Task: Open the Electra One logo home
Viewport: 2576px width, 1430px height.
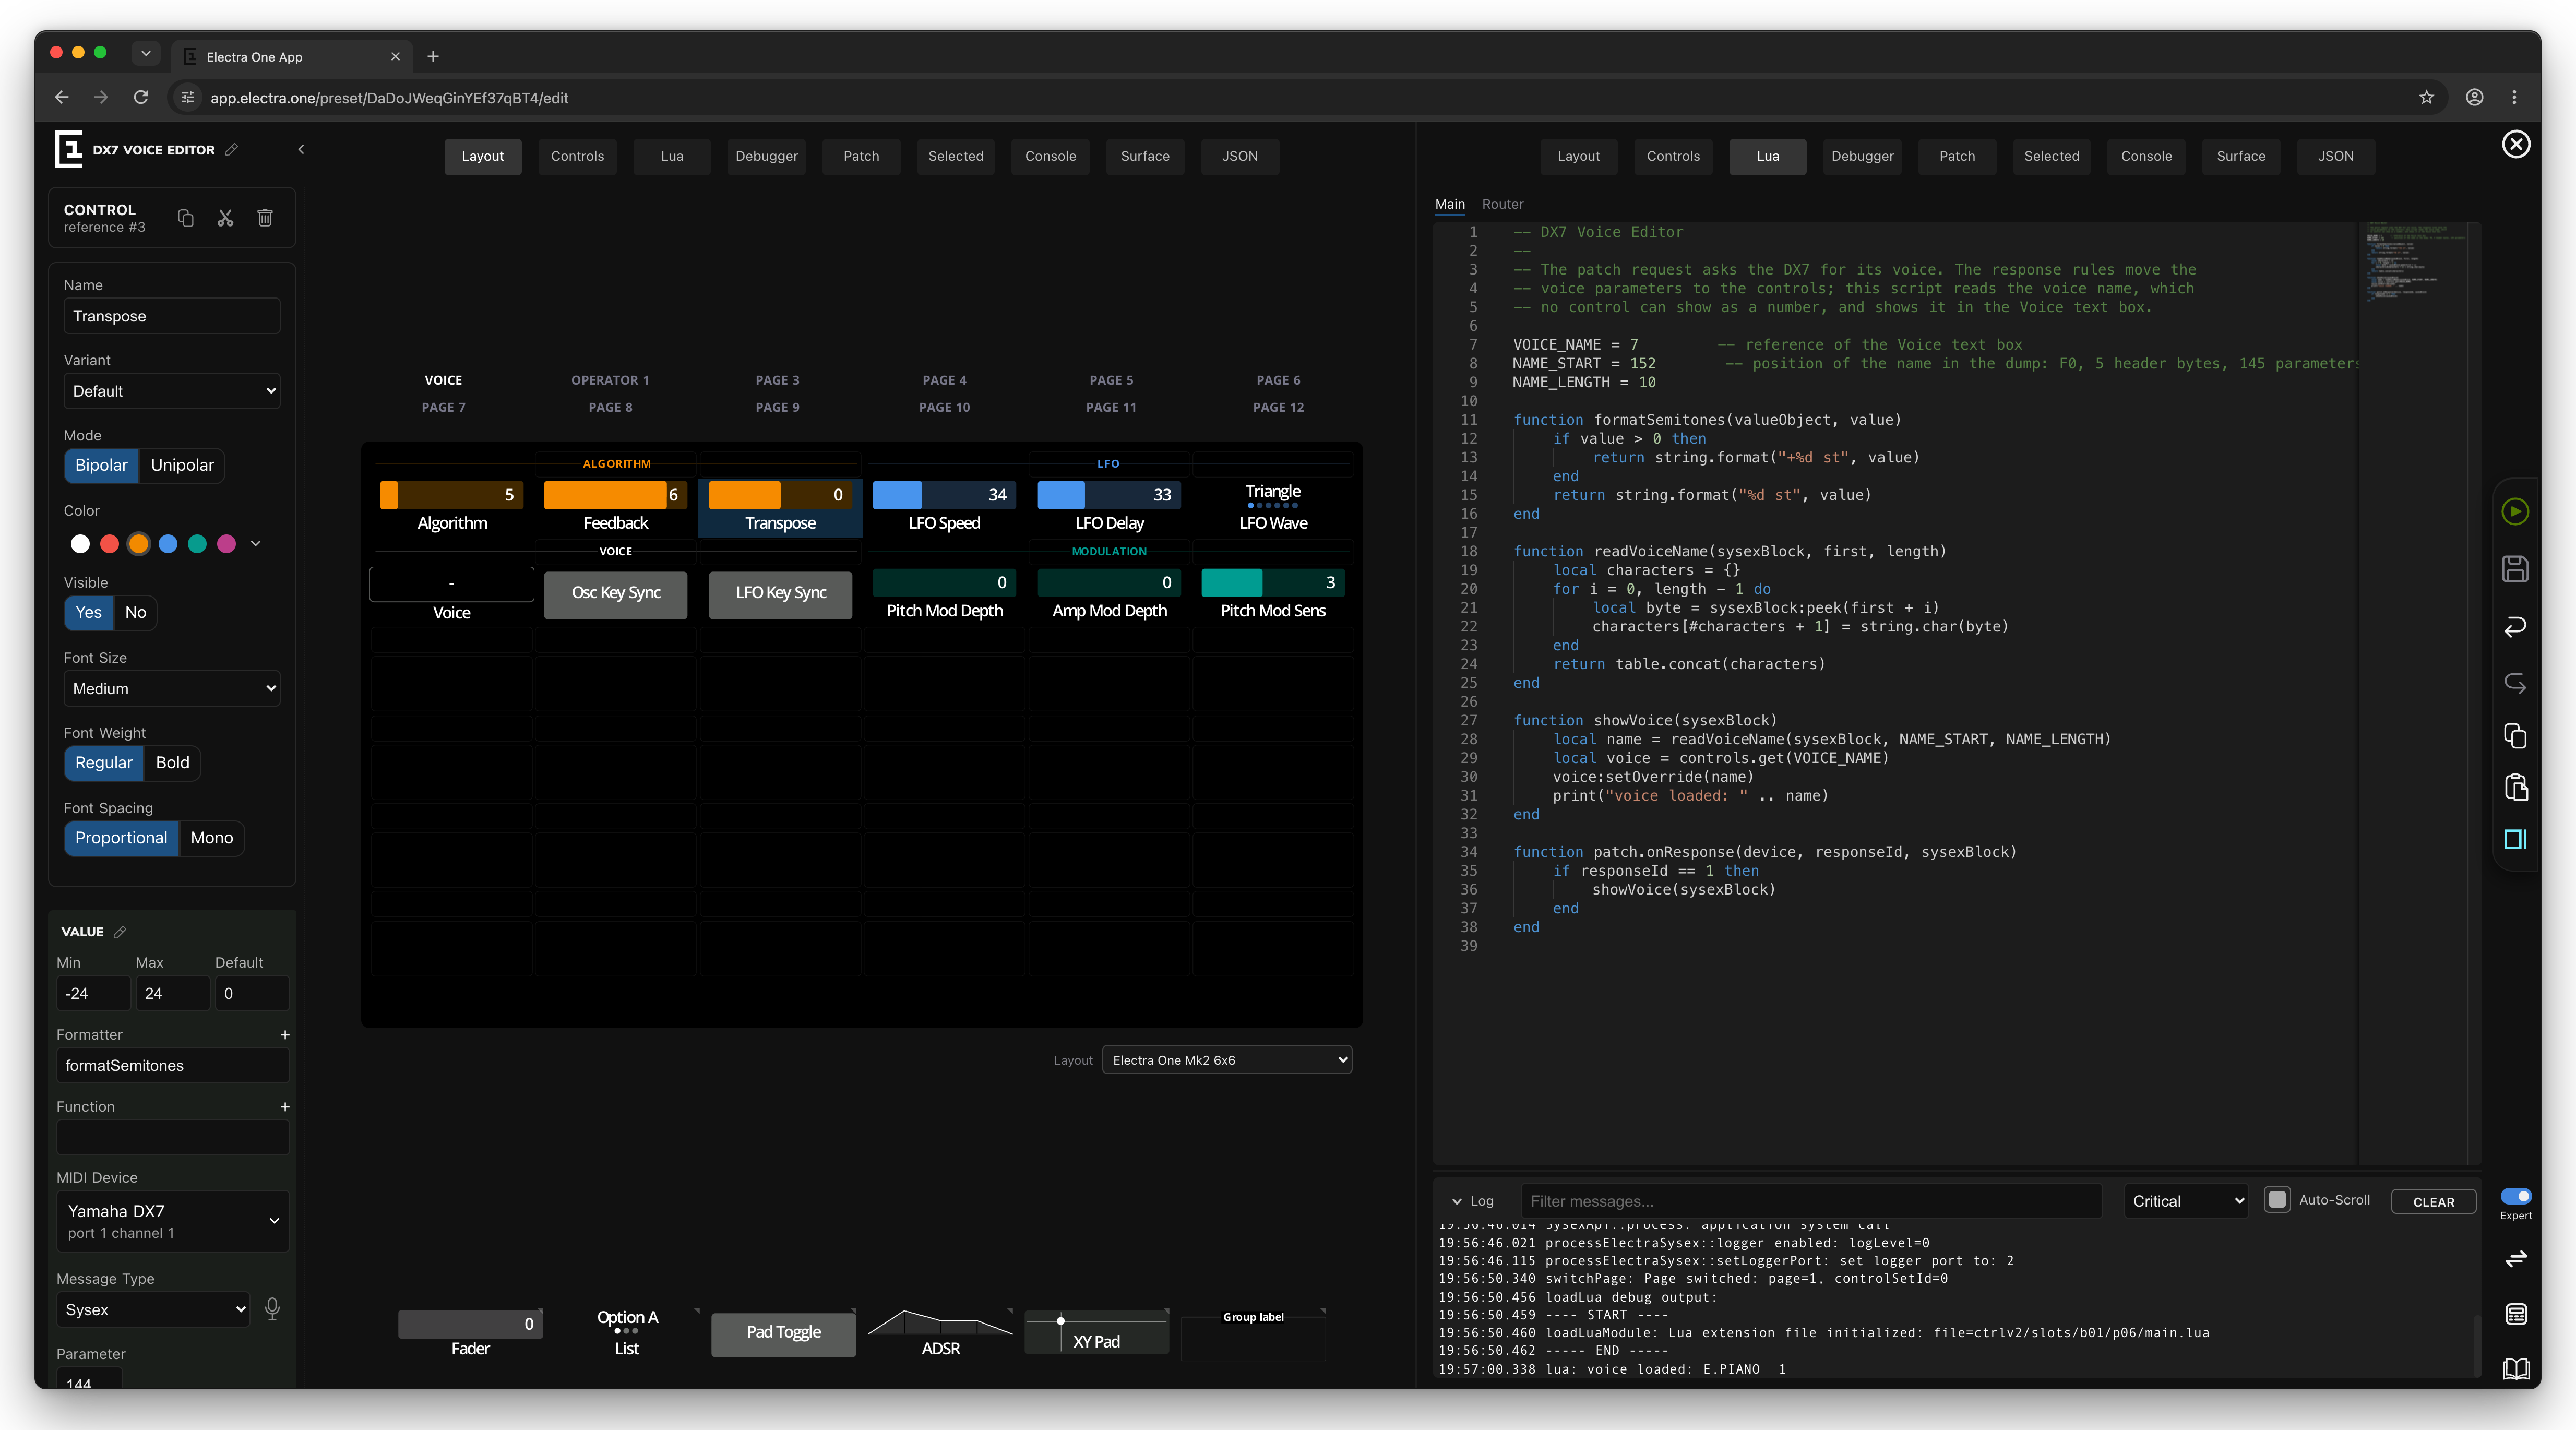Action: tap(68, 149)
